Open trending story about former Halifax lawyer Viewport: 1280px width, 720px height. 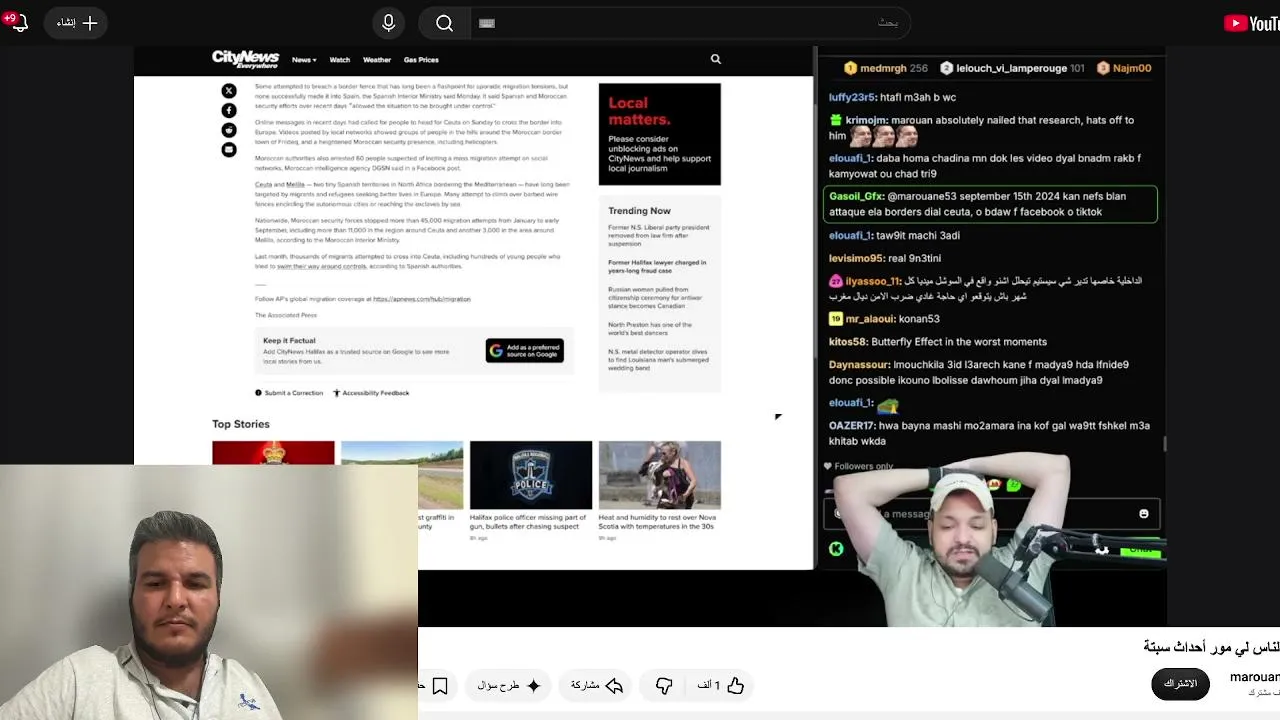657,267
